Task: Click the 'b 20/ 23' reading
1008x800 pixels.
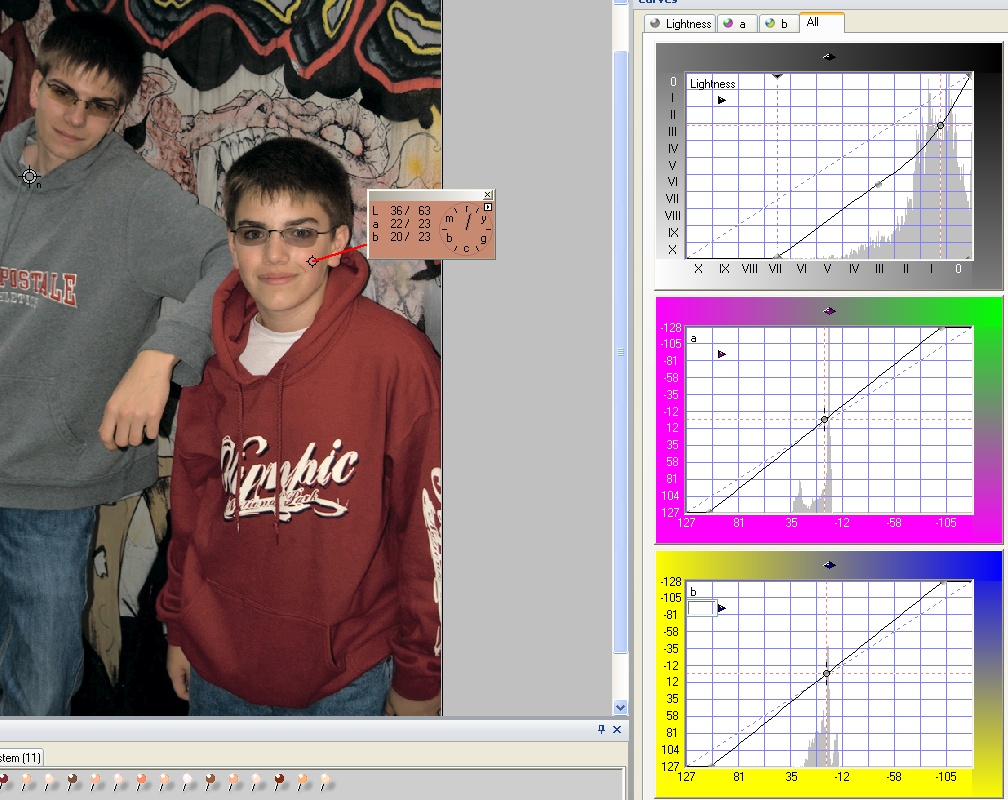Action: pyautogui.click(x=402, y=237)
